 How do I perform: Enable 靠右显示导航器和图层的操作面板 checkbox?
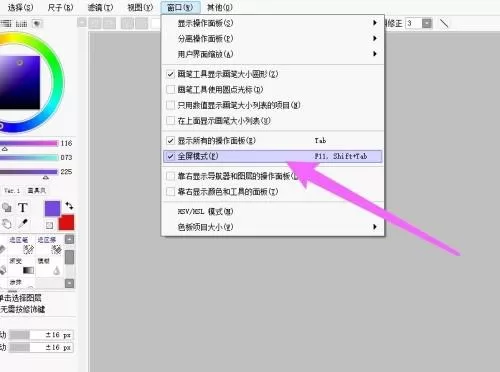tap(170, 176)
